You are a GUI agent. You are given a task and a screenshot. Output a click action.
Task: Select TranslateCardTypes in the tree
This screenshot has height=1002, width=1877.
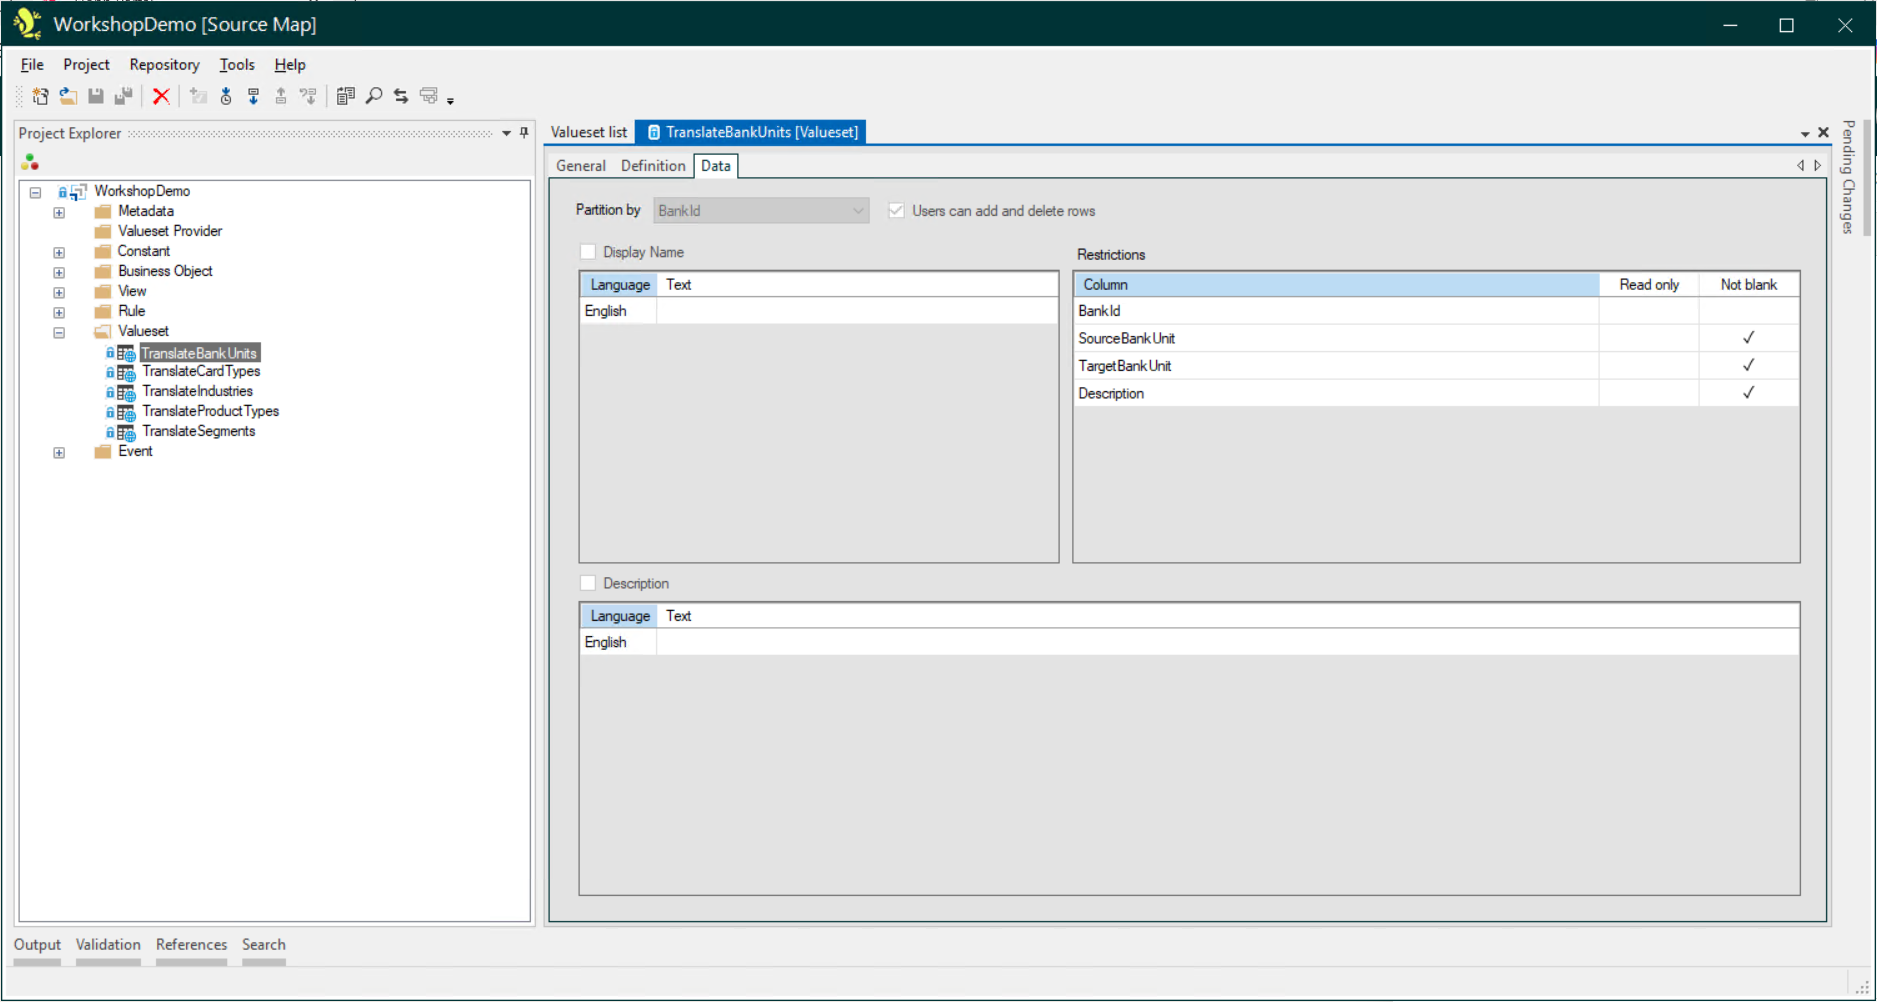tap(201, 372)
